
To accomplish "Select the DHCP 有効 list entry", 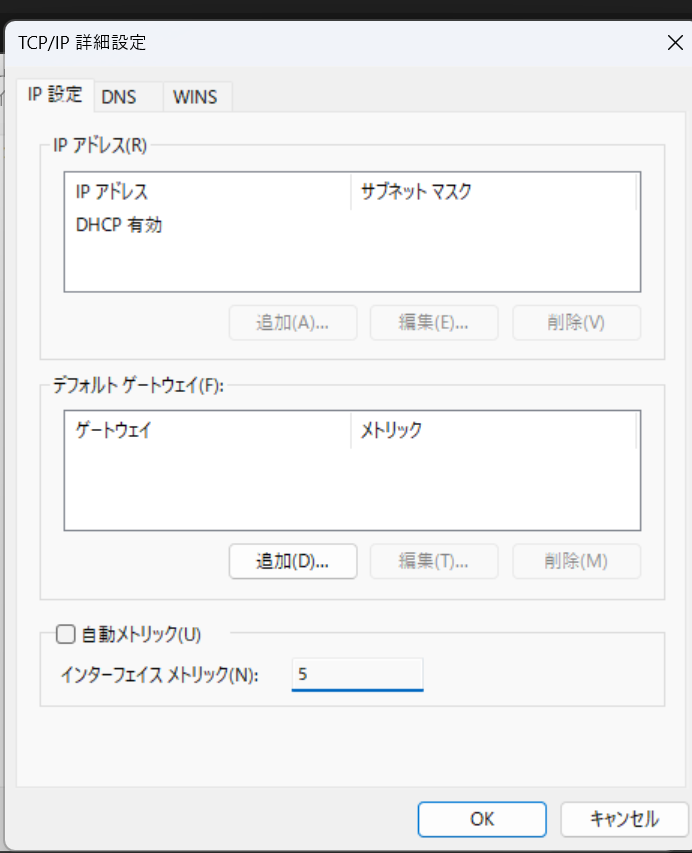I will [x=119, y=225].
